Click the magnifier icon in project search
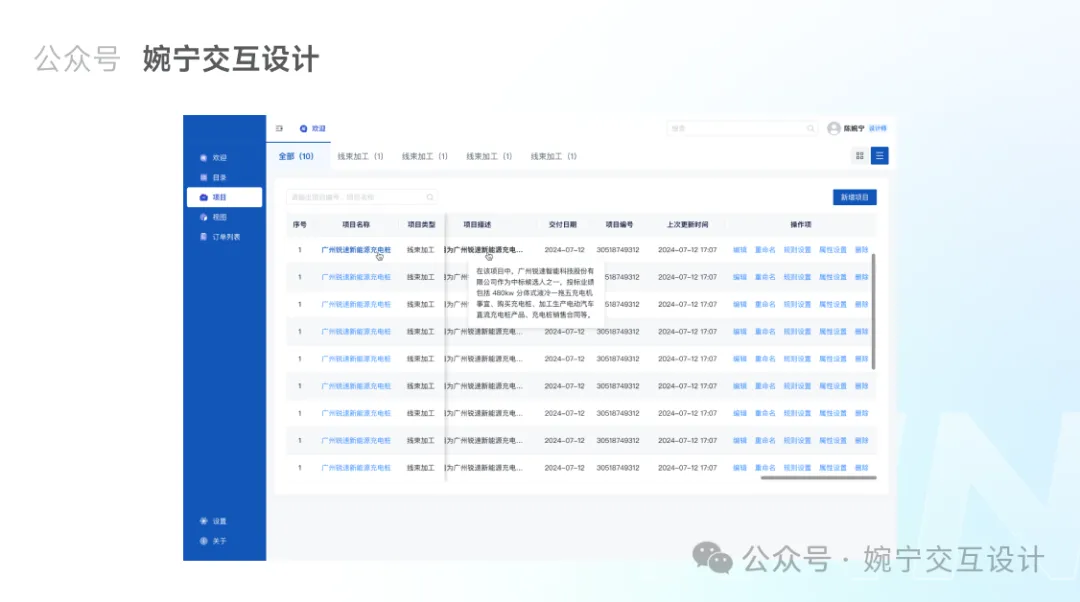This screenshot has width=1080, height=602. tap(430, 198)
